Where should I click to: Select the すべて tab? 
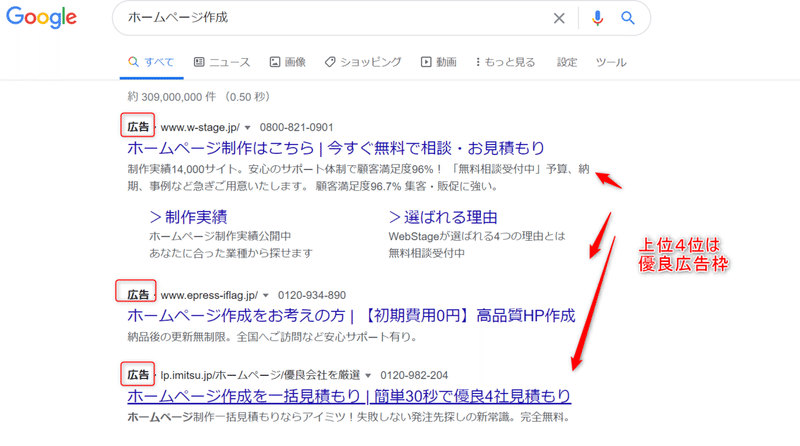coord(152,62)
